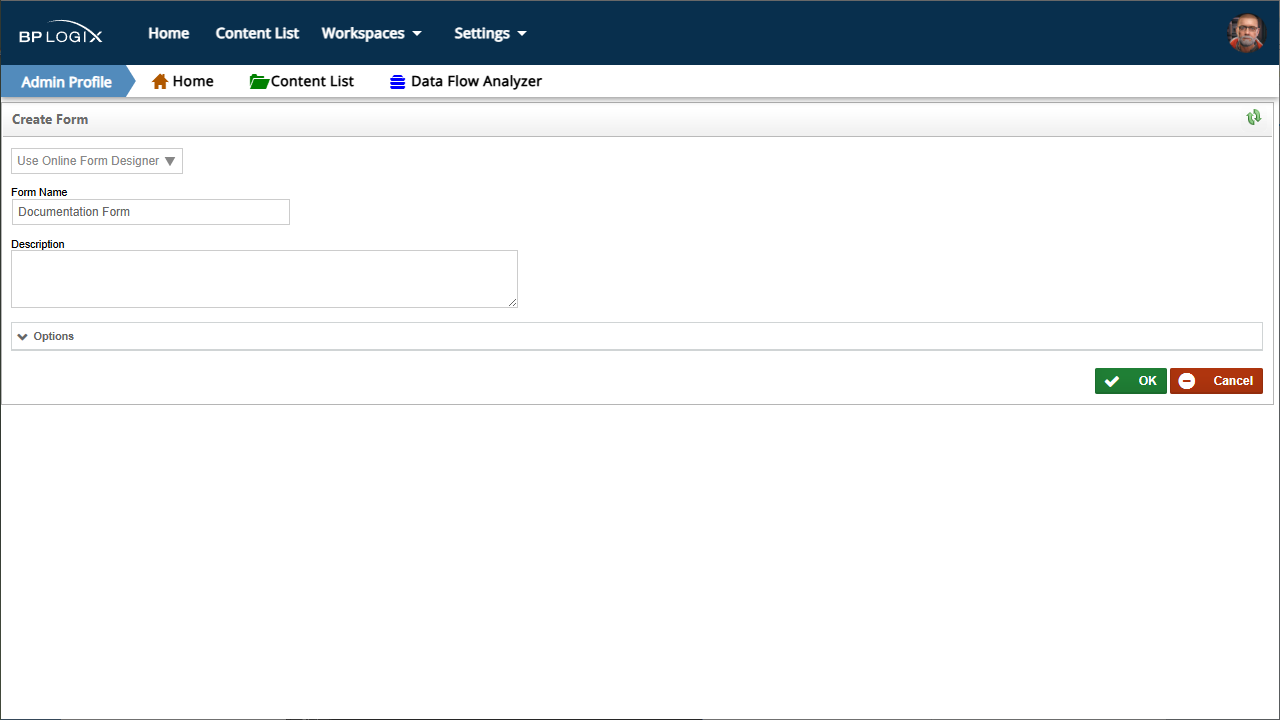Click the Description label
Viewport: 1280px width, 720px height.
38,244
